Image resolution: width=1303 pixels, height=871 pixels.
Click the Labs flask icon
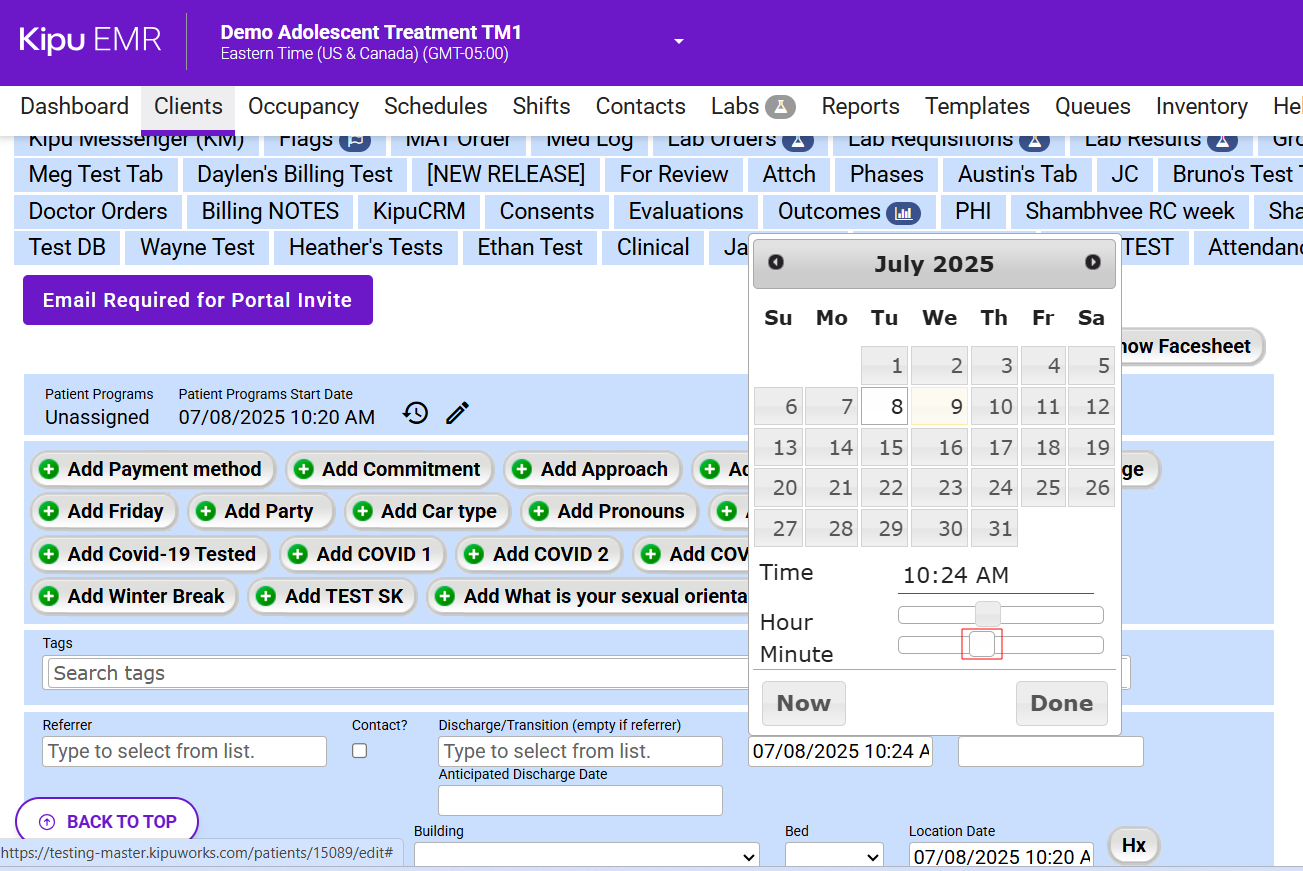(x=780, y=107)
